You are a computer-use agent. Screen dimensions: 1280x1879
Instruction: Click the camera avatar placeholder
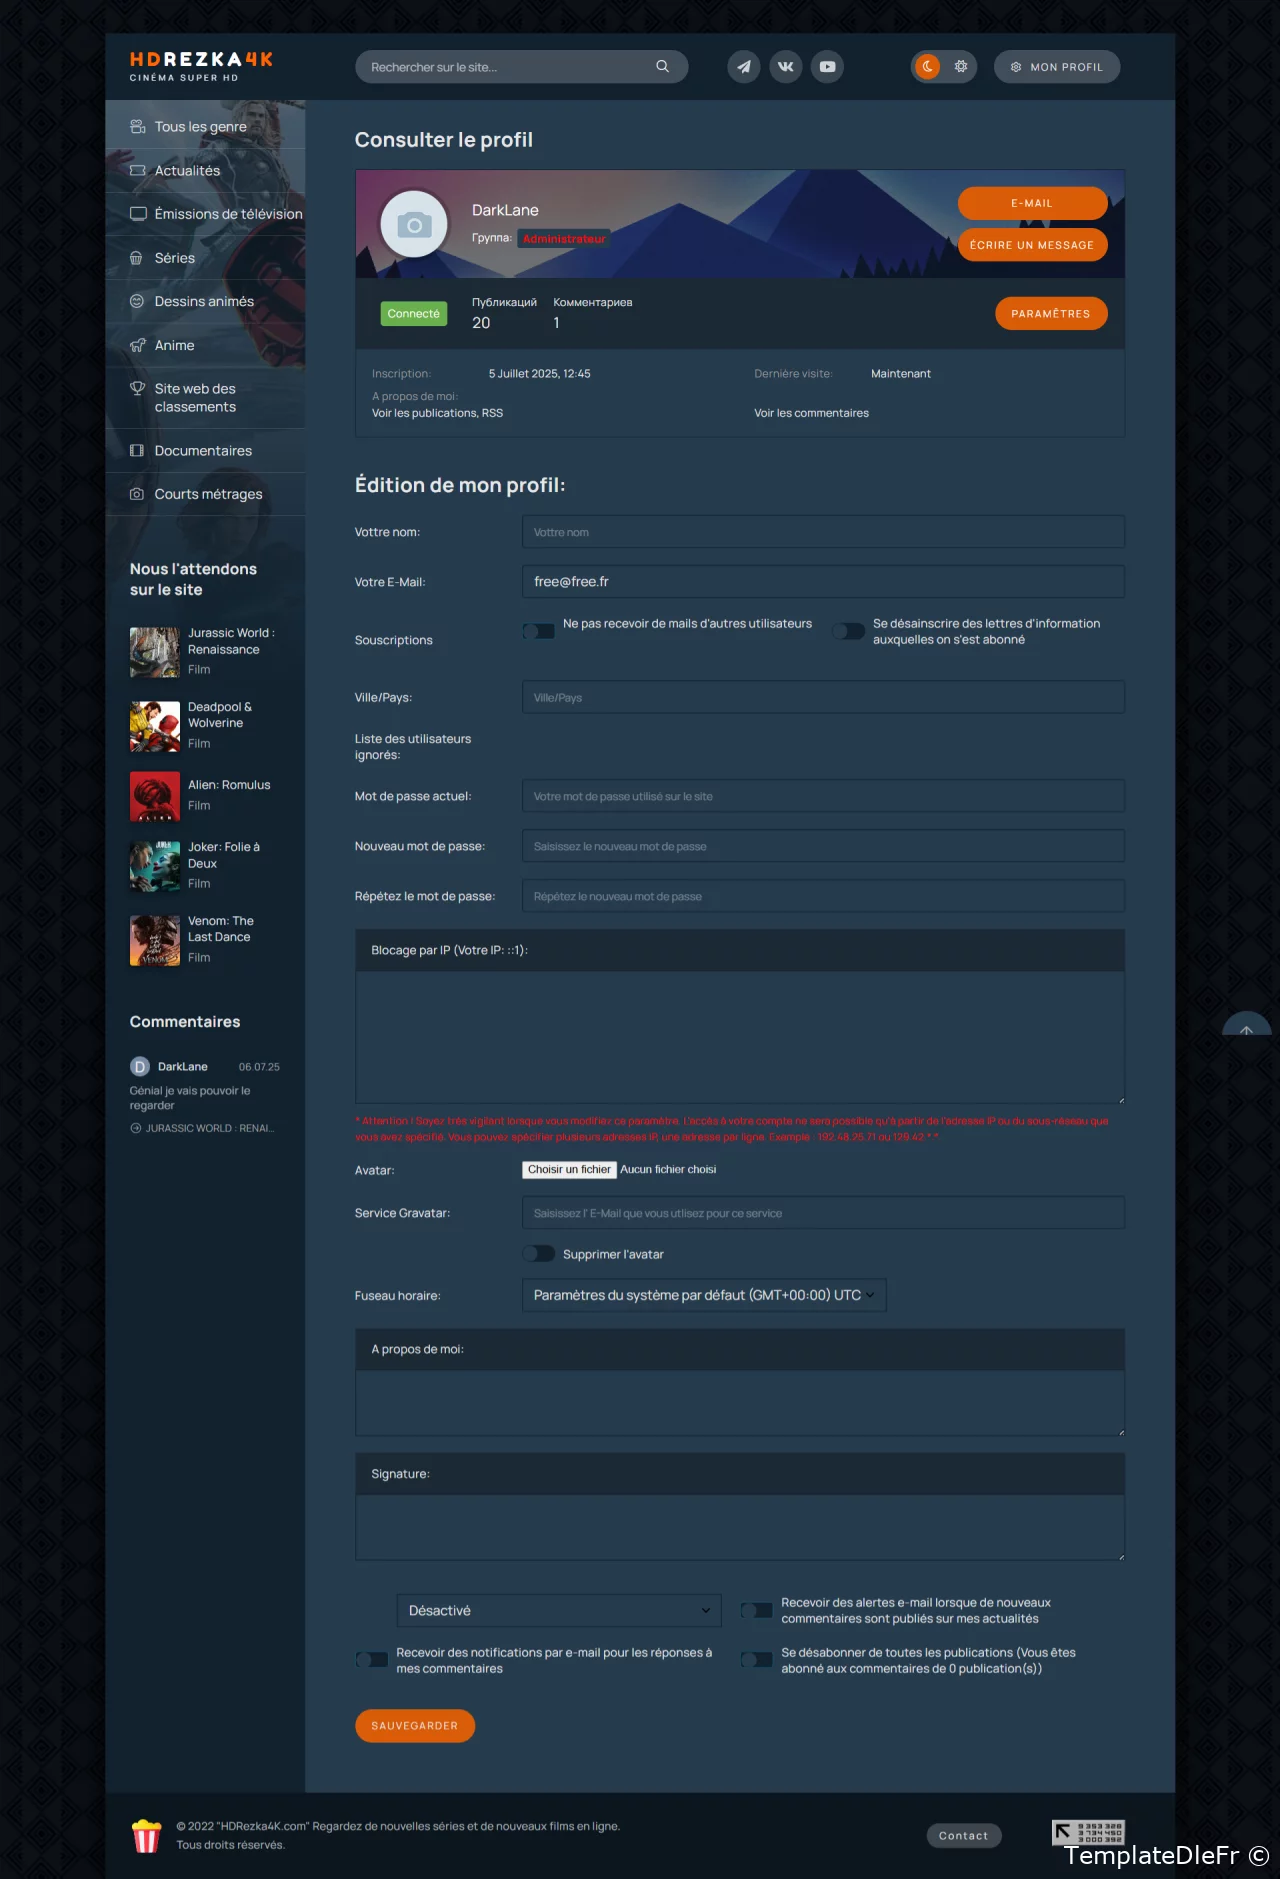[x=414, y=225]
